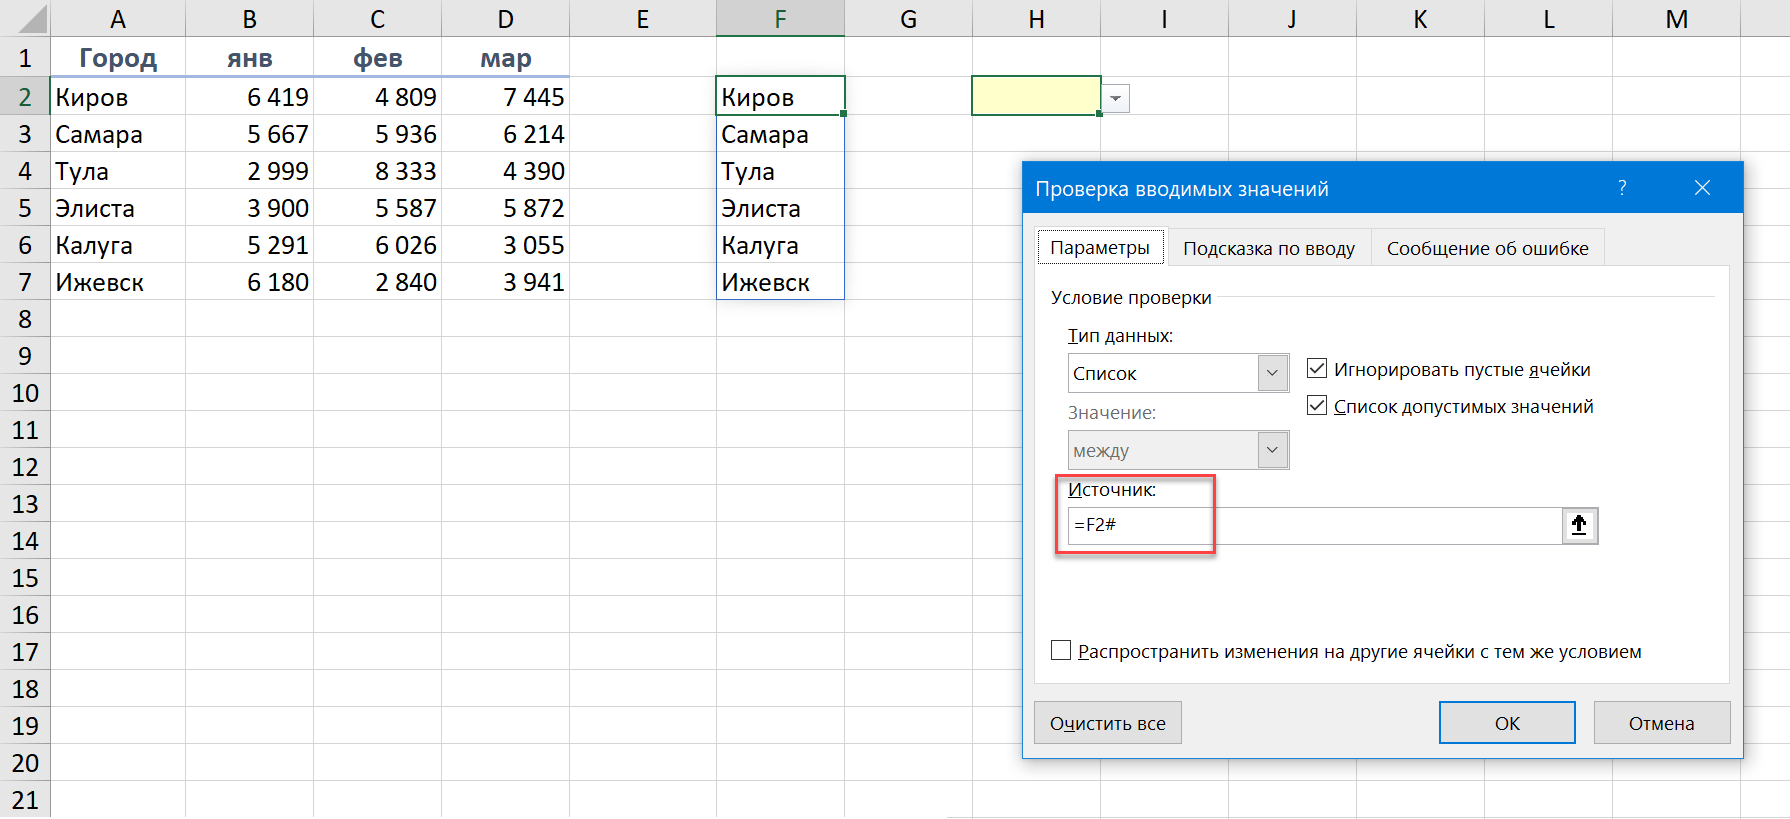Select the yellow cell H2
The image size is (1790, 819).
click(x=1036, y=96)
